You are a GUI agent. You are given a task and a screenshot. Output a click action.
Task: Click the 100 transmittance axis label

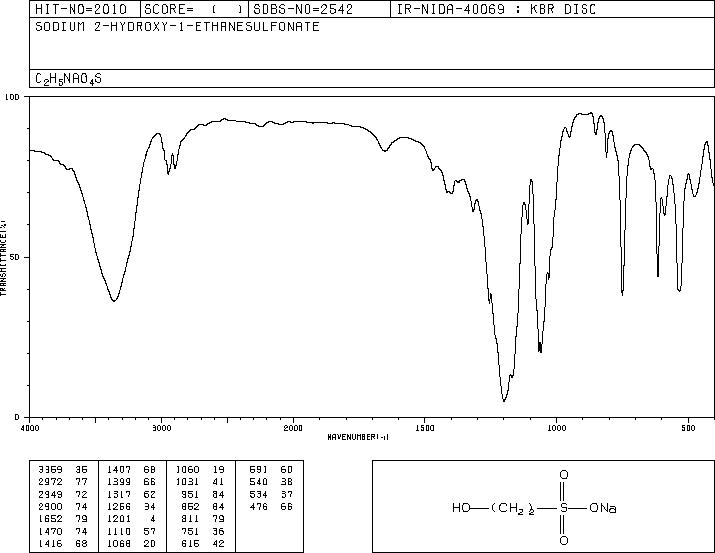12,97
